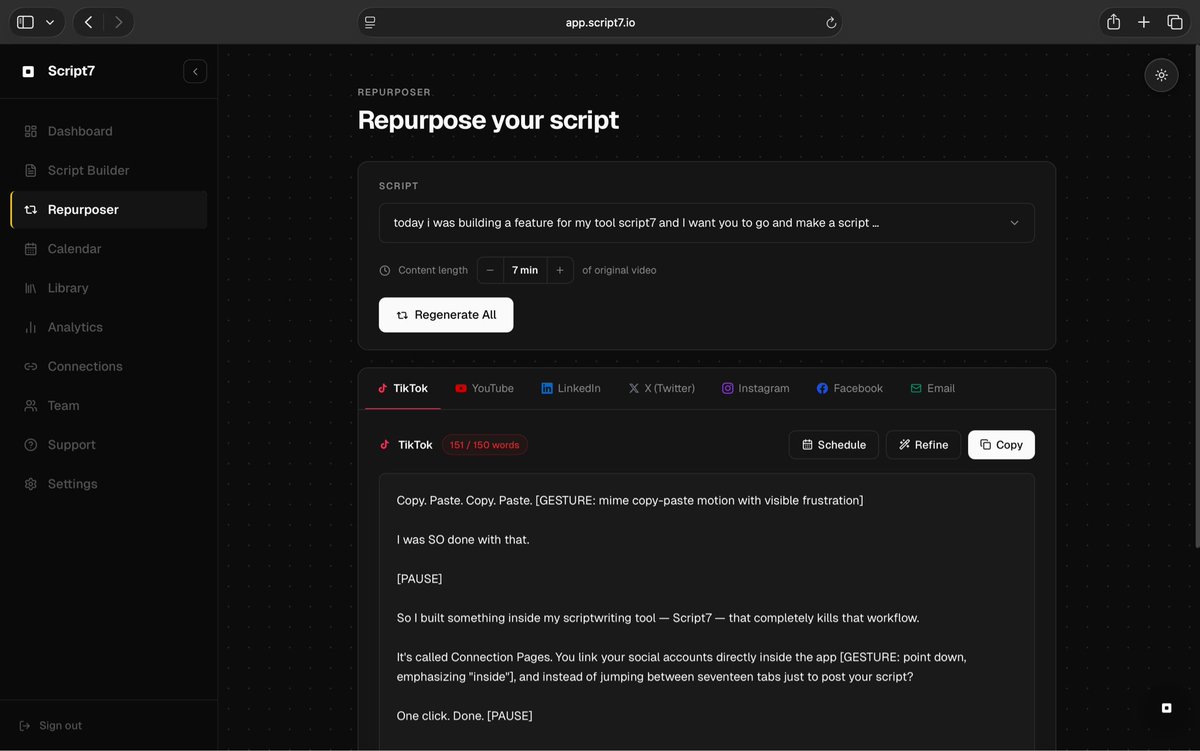This screenshot has width=1200, height=751.
Task: Click the Repurpose your script heading
Action: [x=488, y=120]
